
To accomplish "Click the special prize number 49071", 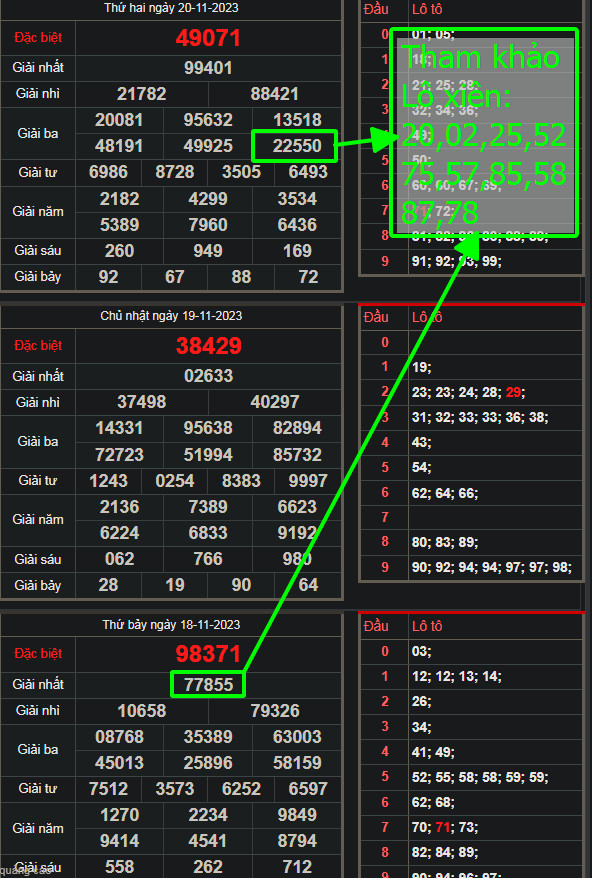I will click(208, 38).
